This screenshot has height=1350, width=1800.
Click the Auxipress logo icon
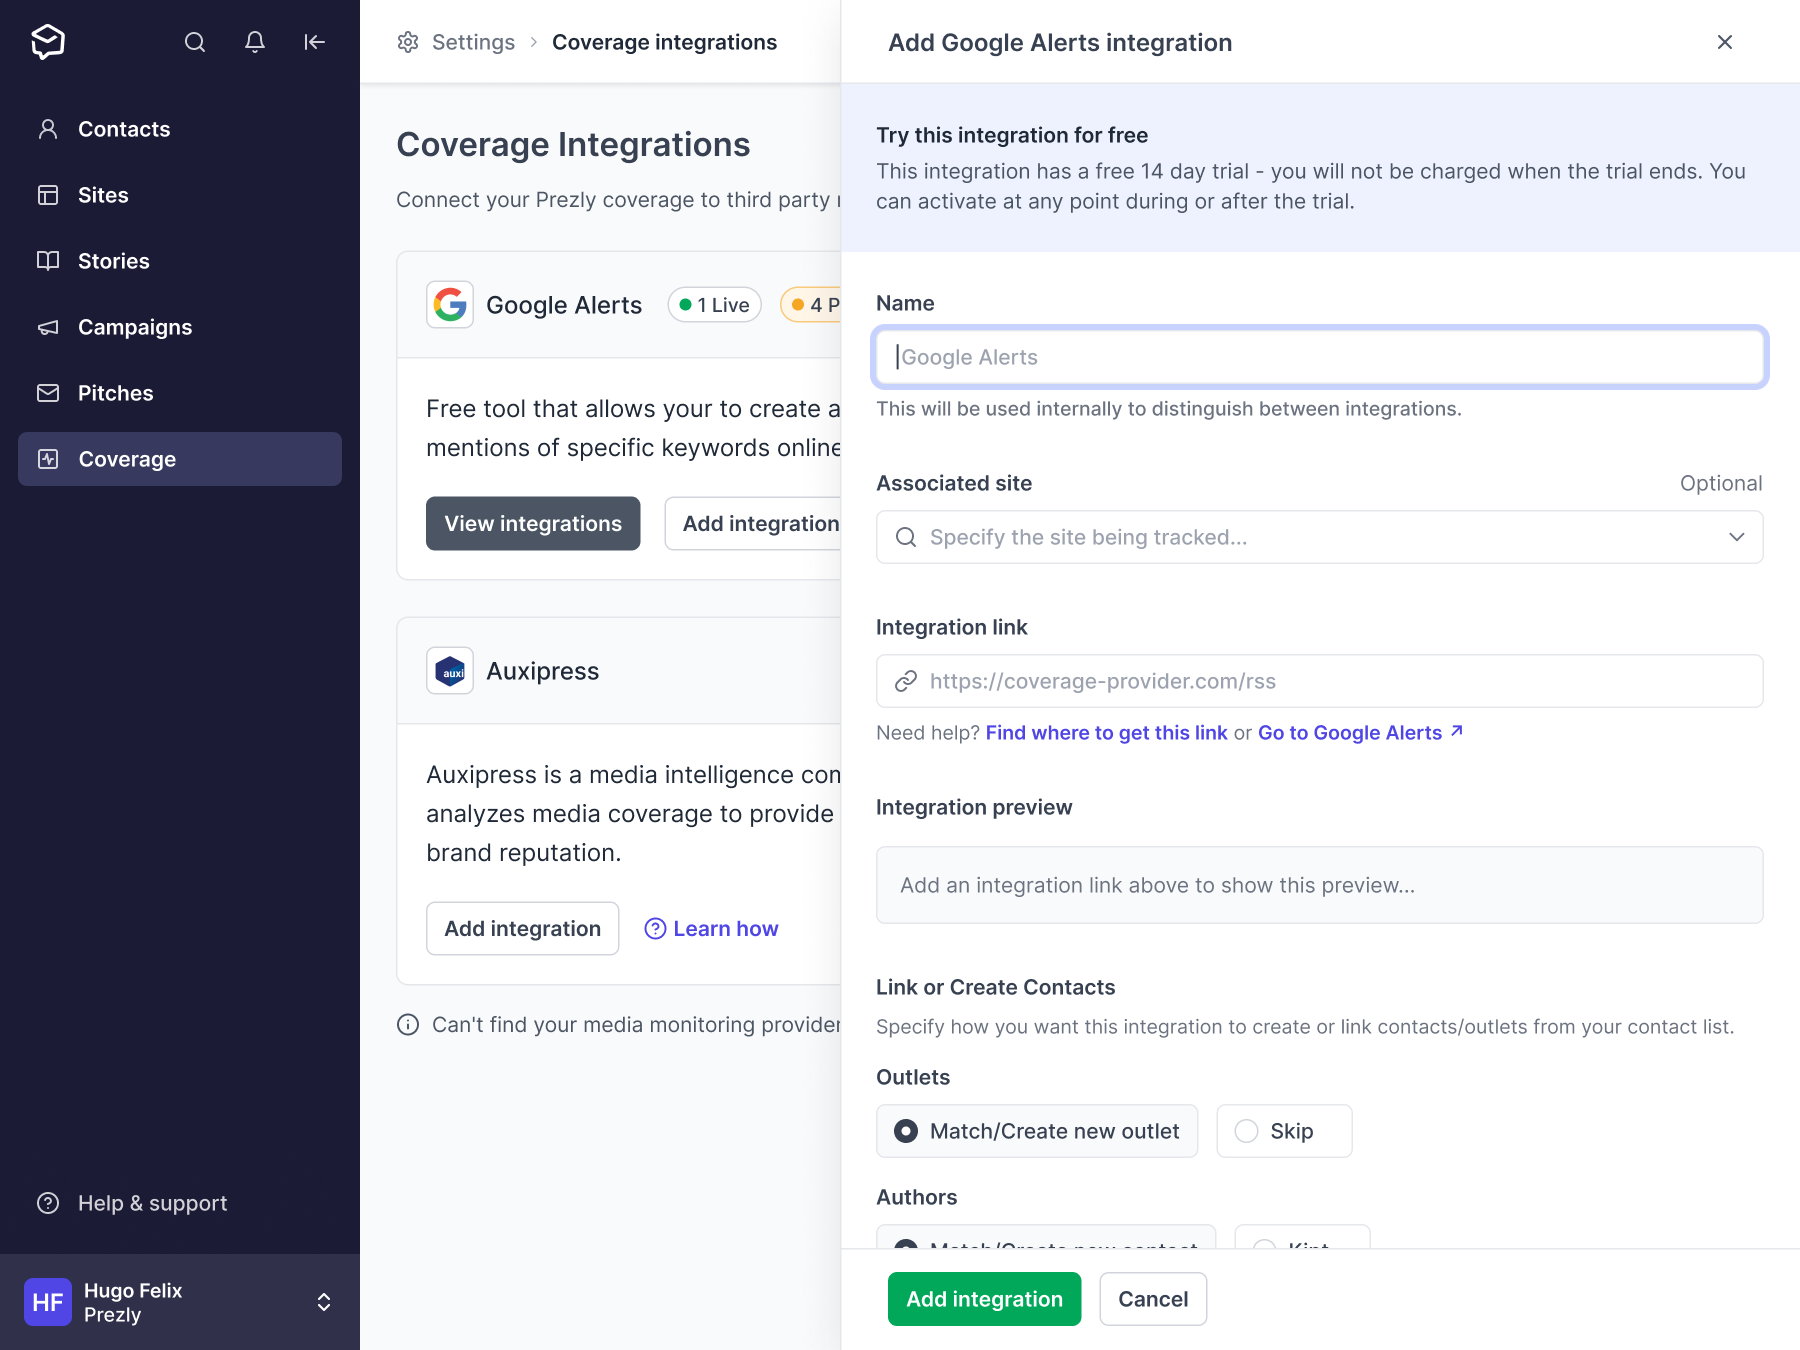point(450,671)
